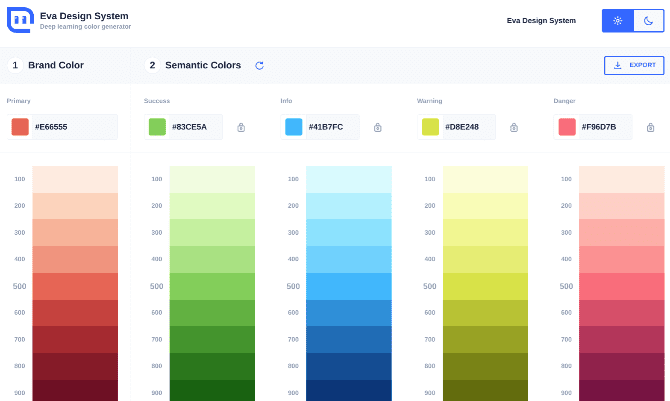Open the Success green color swatch picker
The height and width of the screenshot is (401, 670).
point(157,127)
